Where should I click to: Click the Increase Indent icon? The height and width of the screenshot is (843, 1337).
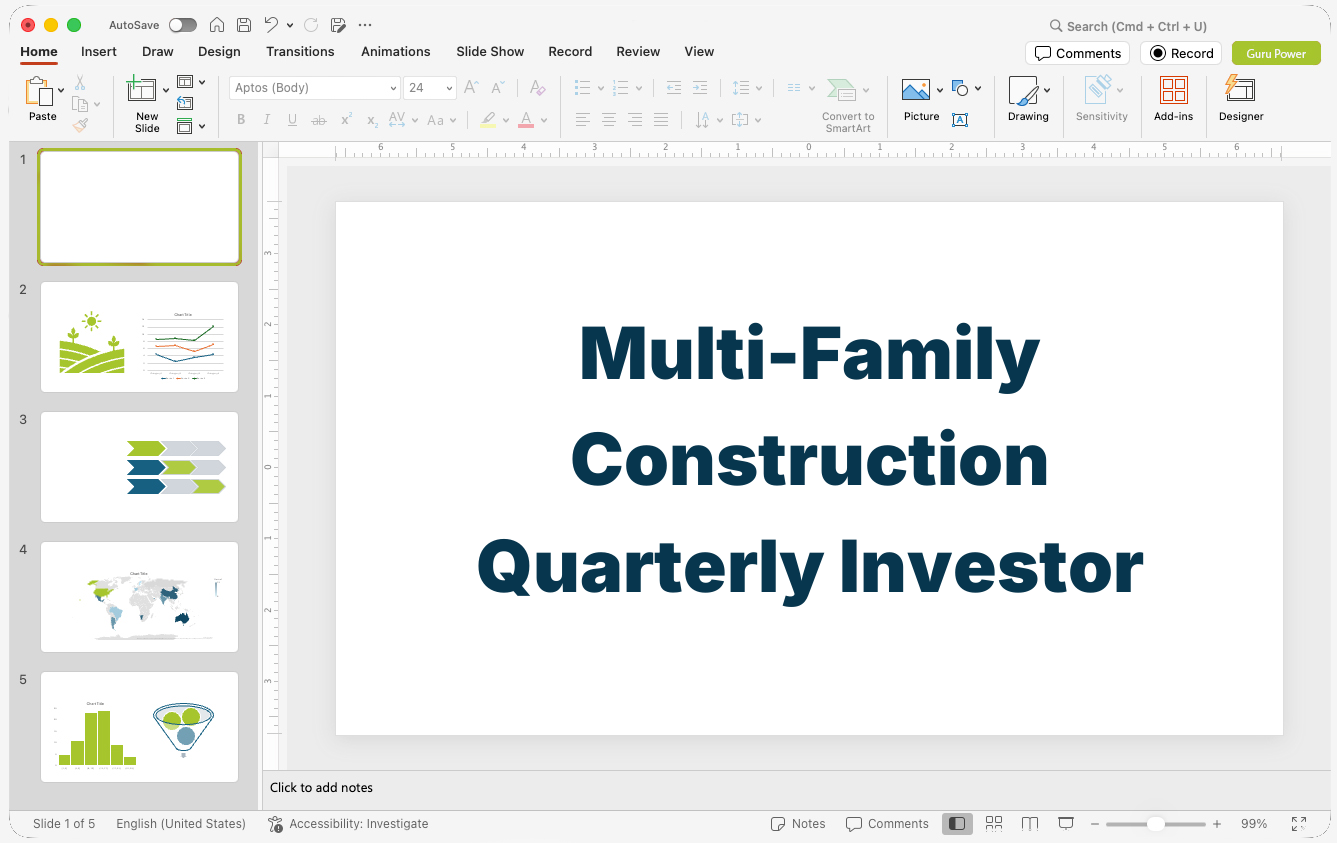(700, 88)
